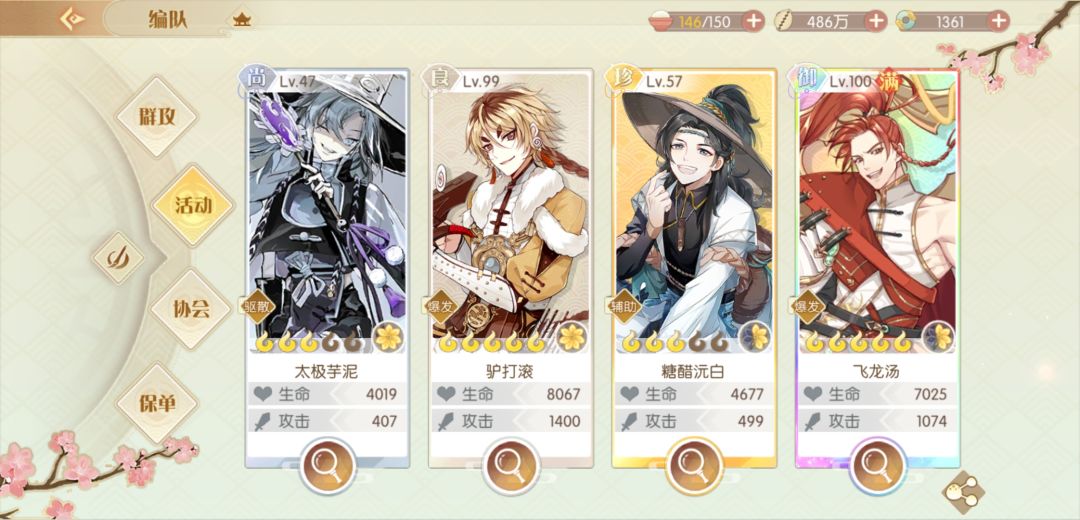1080x520 pixels.
Task: Click the 辅助 role tag on 糖醋沅白
Action: (623, 306)
